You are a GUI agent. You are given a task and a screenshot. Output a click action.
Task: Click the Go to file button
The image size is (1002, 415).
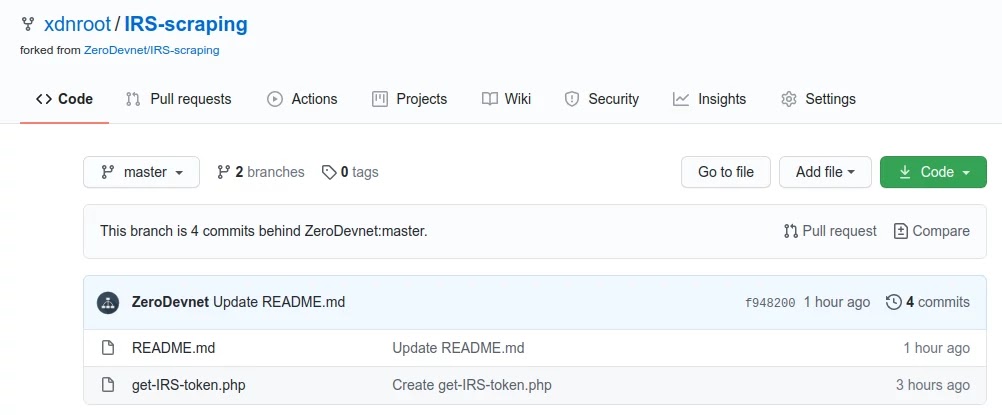pos(726,172)
